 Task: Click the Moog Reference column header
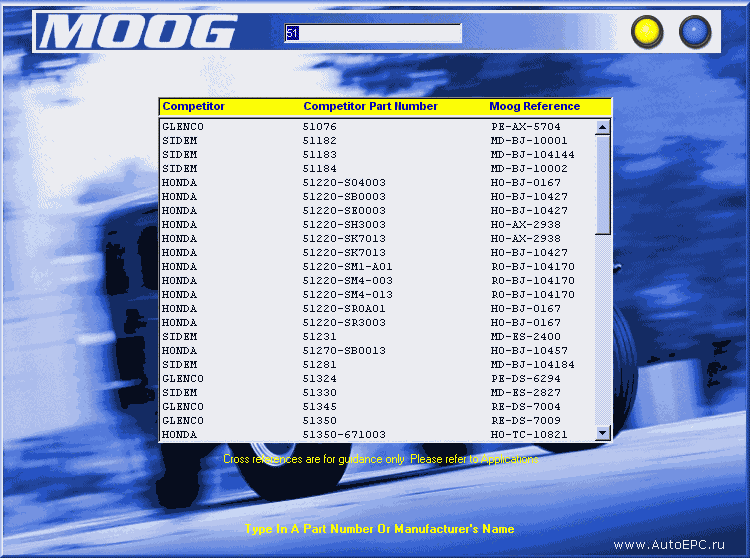pos(534,106)
